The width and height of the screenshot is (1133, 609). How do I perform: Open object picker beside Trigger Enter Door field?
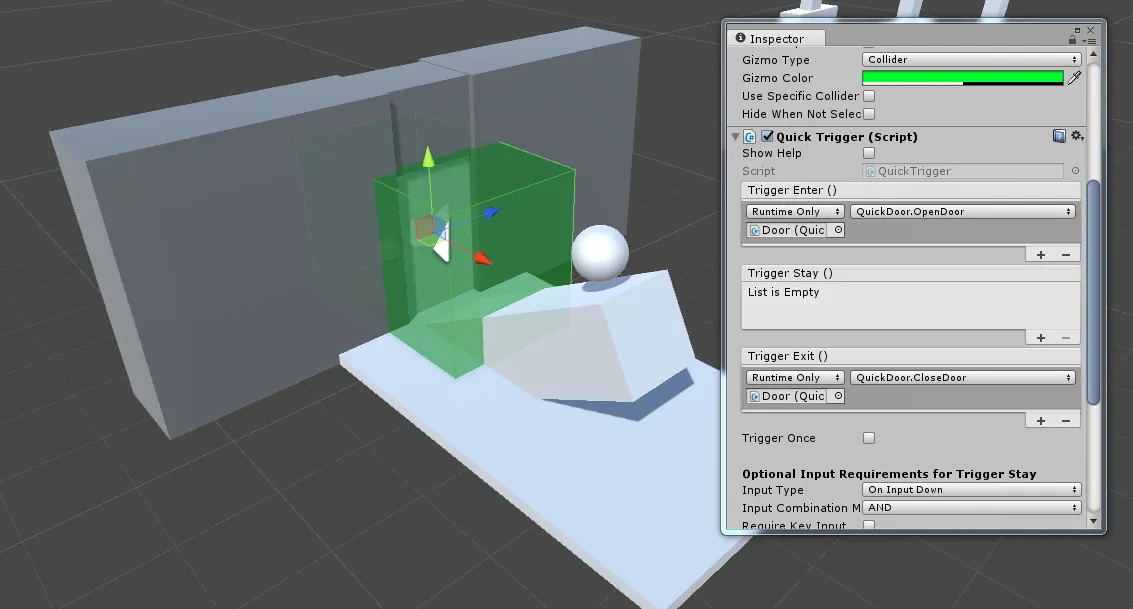coord(838,230)
